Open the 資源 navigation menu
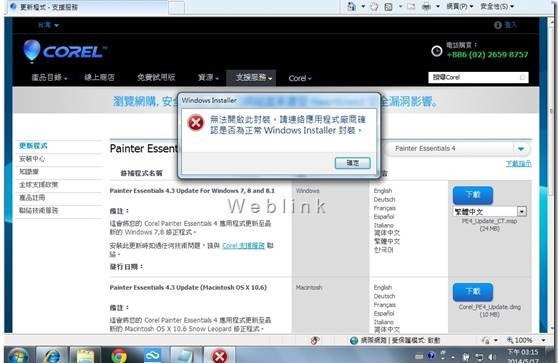This screenshot has height=363, width=558. point(208,77)
